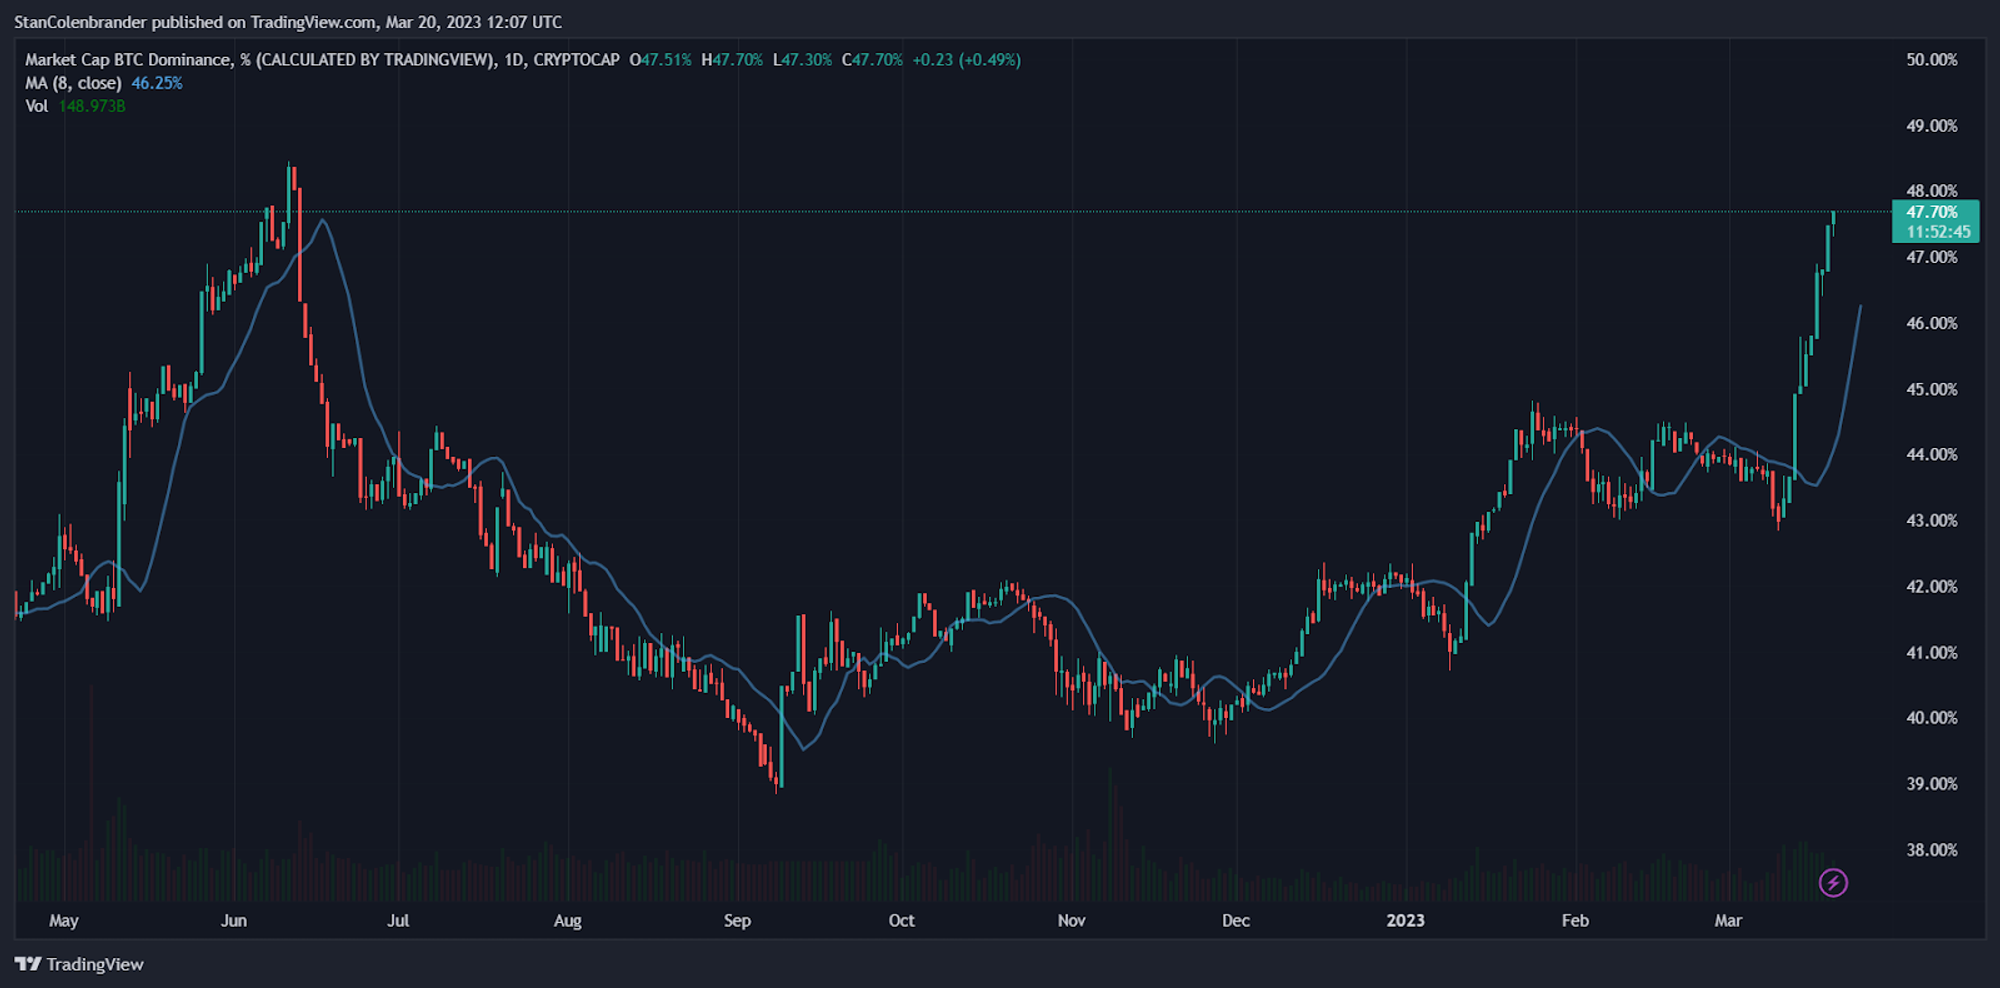Click the purple lightning bolt icon
The image size is (2000, 988).
tap(1832, 883)
